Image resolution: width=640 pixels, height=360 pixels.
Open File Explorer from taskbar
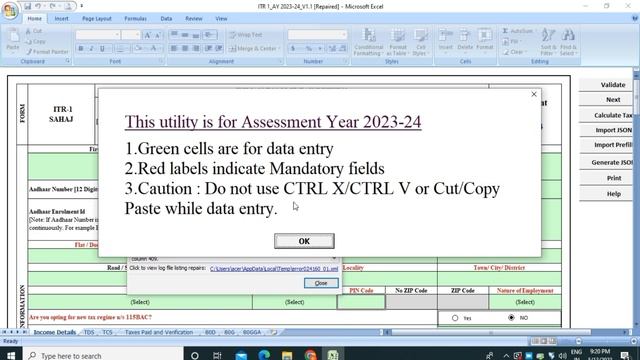287,355
